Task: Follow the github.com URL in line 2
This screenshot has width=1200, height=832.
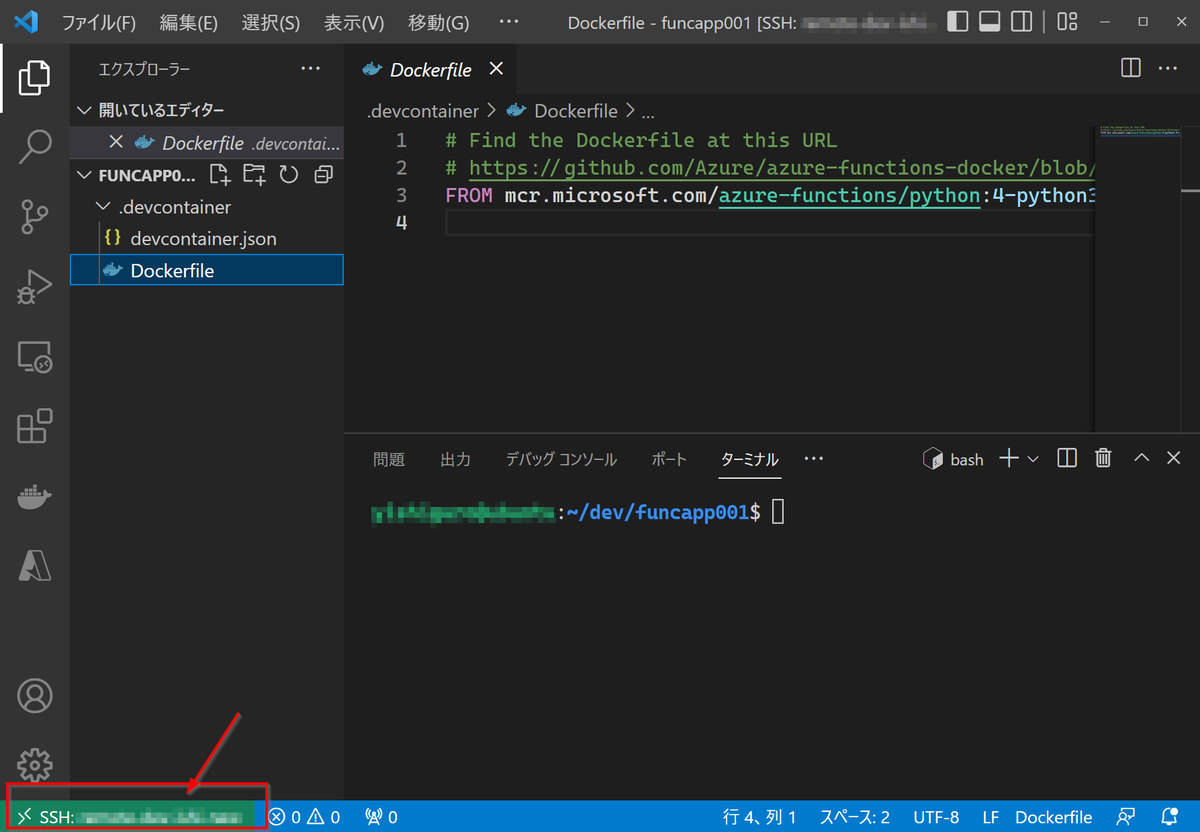Action: point(782,168)
